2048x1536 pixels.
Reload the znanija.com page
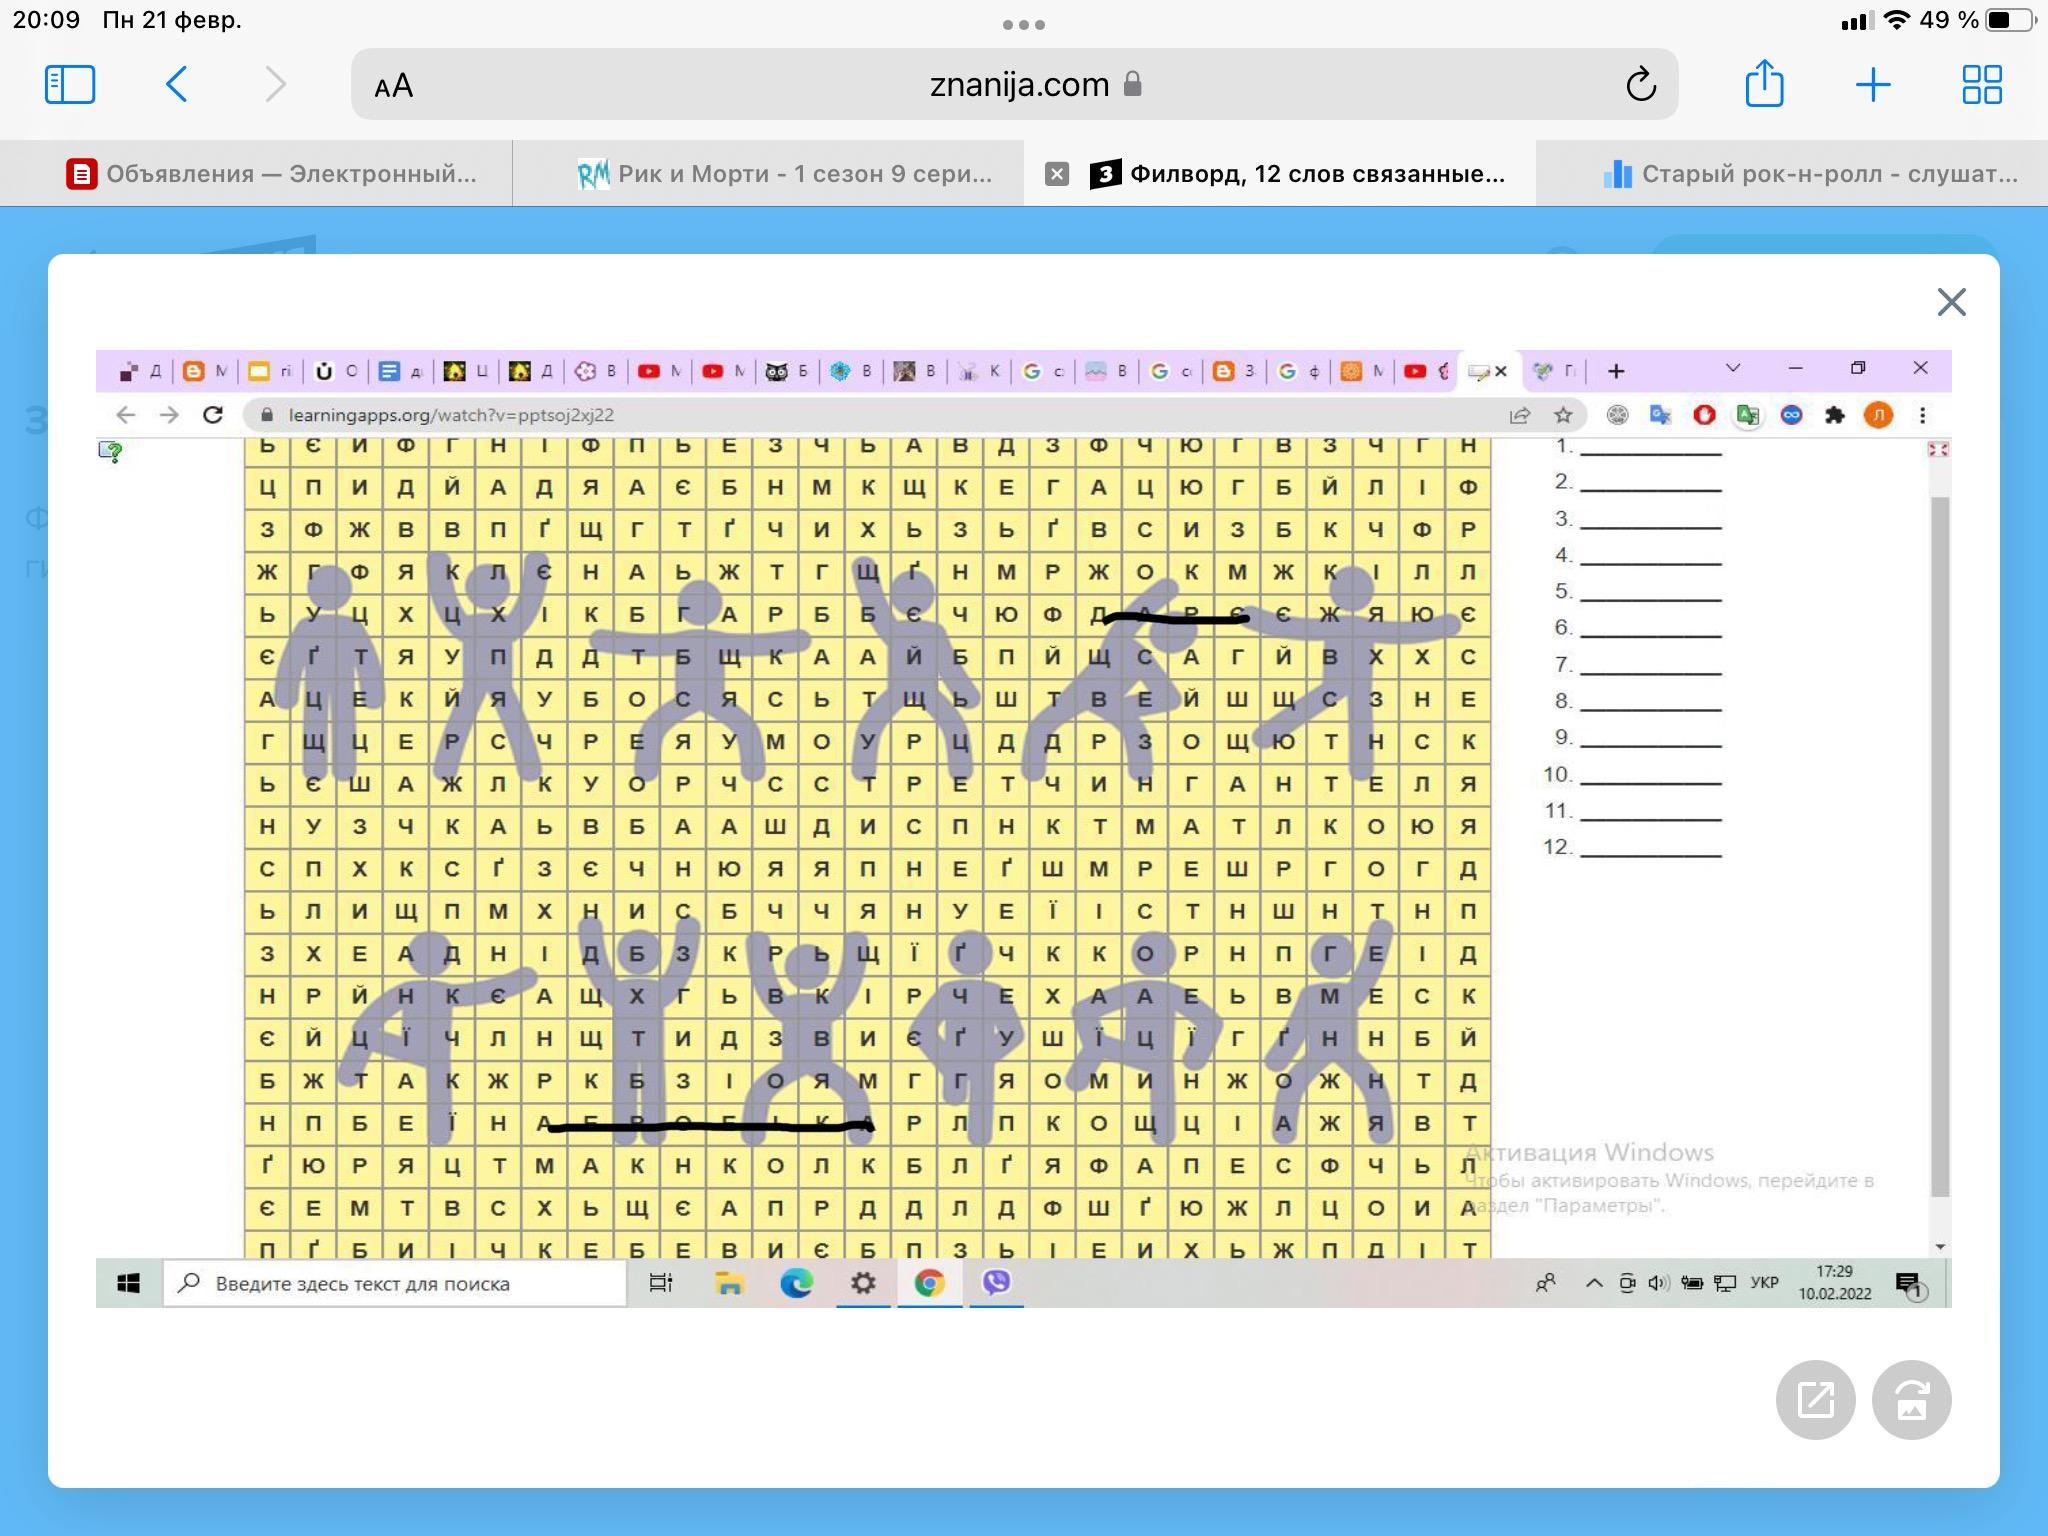click(x=1640, y=84)
